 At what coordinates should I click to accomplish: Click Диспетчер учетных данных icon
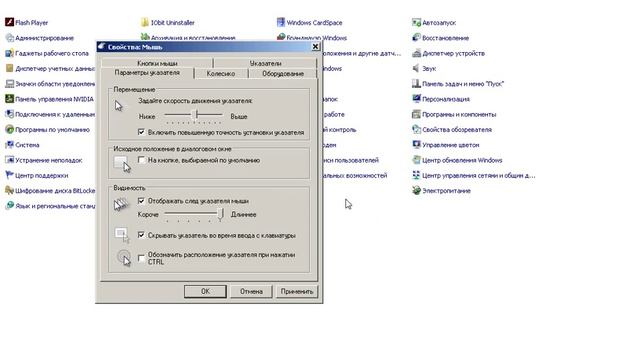coord(9,69)
